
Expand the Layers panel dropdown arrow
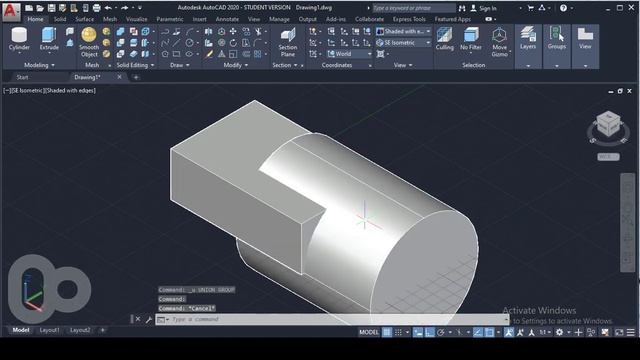[x=528, y=66]
